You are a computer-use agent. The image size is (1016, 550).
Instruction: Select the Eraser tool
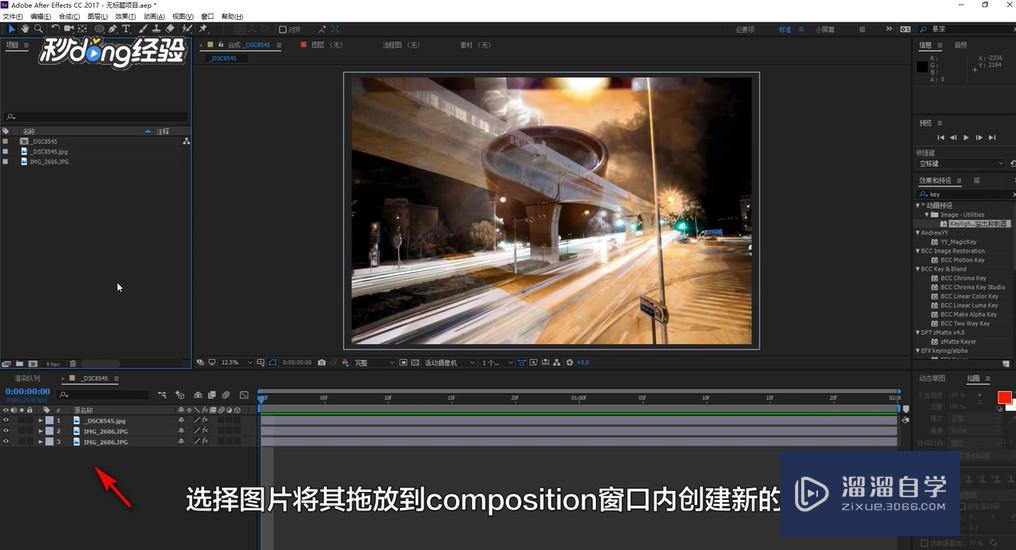(x=170, y=29)
